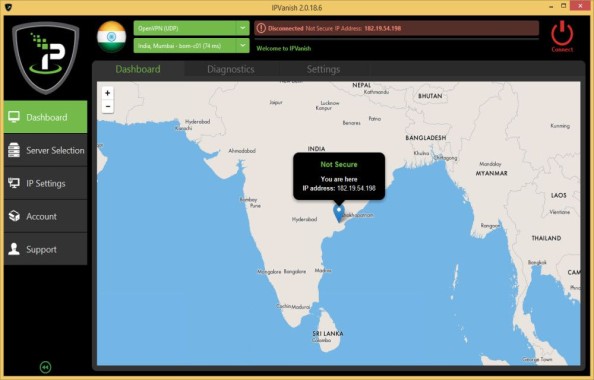Open Server Selection from the sidebar
This screenshot has height=380, width=594.
tap(45, 150)
